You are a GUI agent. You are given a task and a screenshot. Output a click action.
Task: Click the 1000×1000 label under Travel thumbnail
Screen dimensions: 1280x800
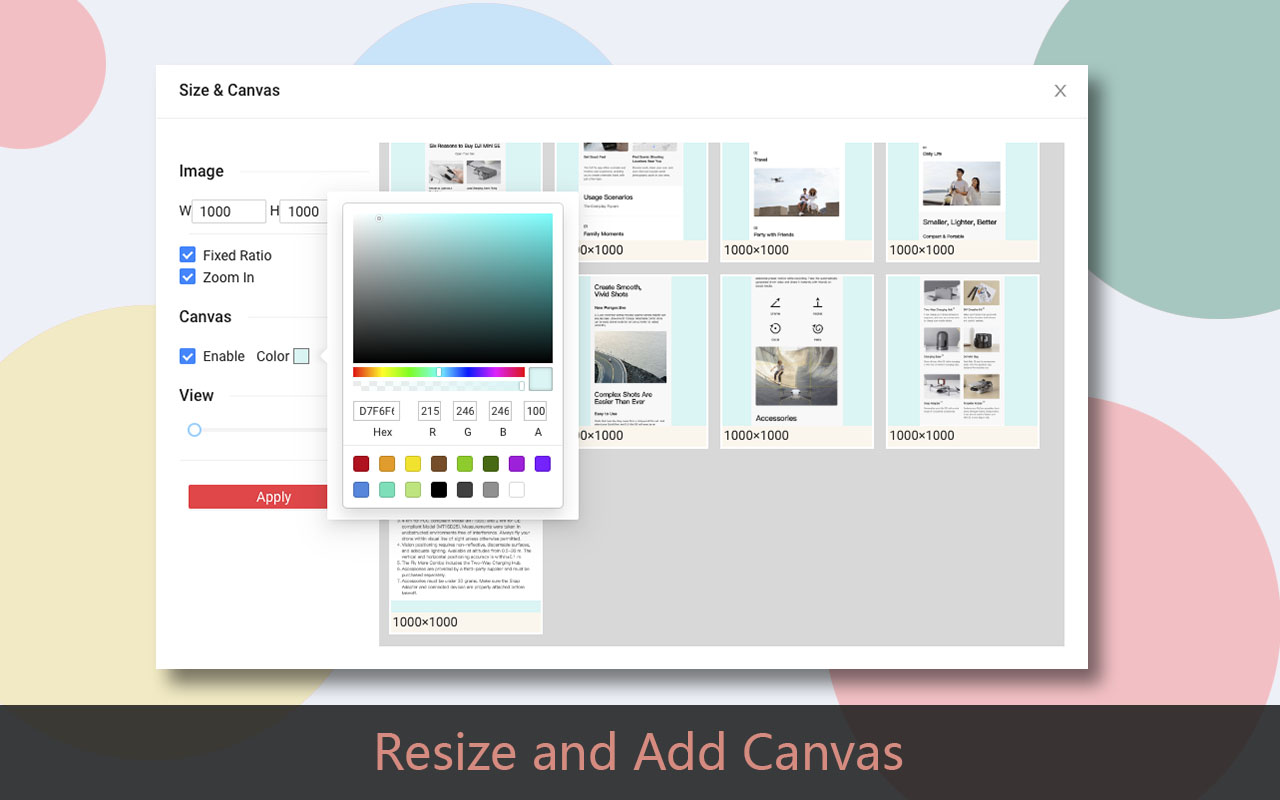click(x=756, y=250)
